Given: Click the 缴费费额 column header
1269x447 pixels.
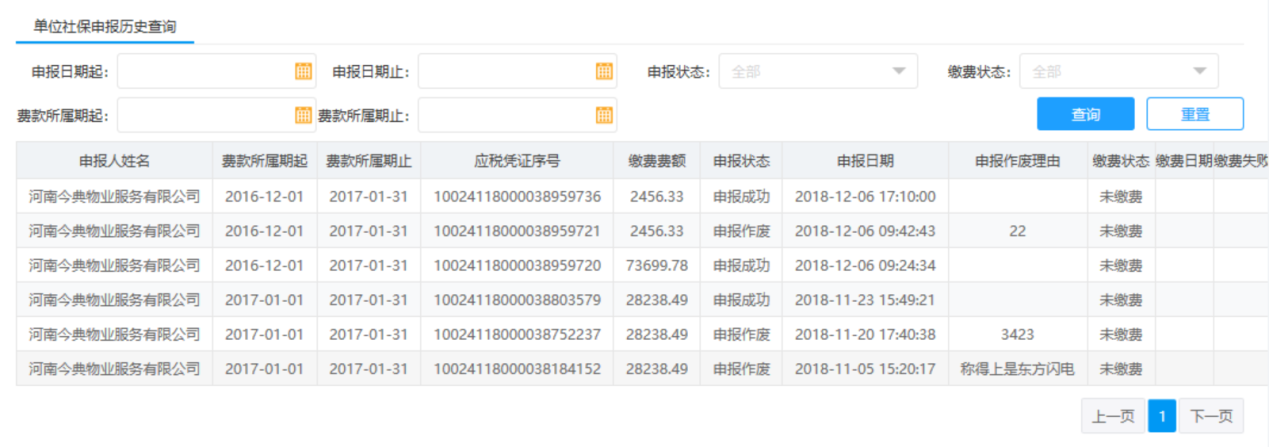Looking at the screenshot, I should [x=656, y=161].
